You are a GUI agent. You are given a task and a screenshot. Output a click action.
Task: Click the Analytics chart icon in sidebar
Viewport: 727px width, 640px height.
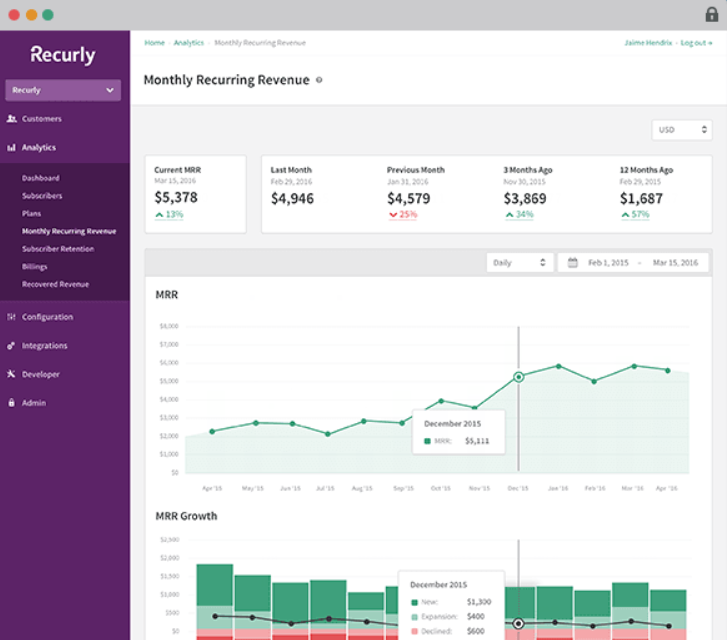(x=12, y=148)
